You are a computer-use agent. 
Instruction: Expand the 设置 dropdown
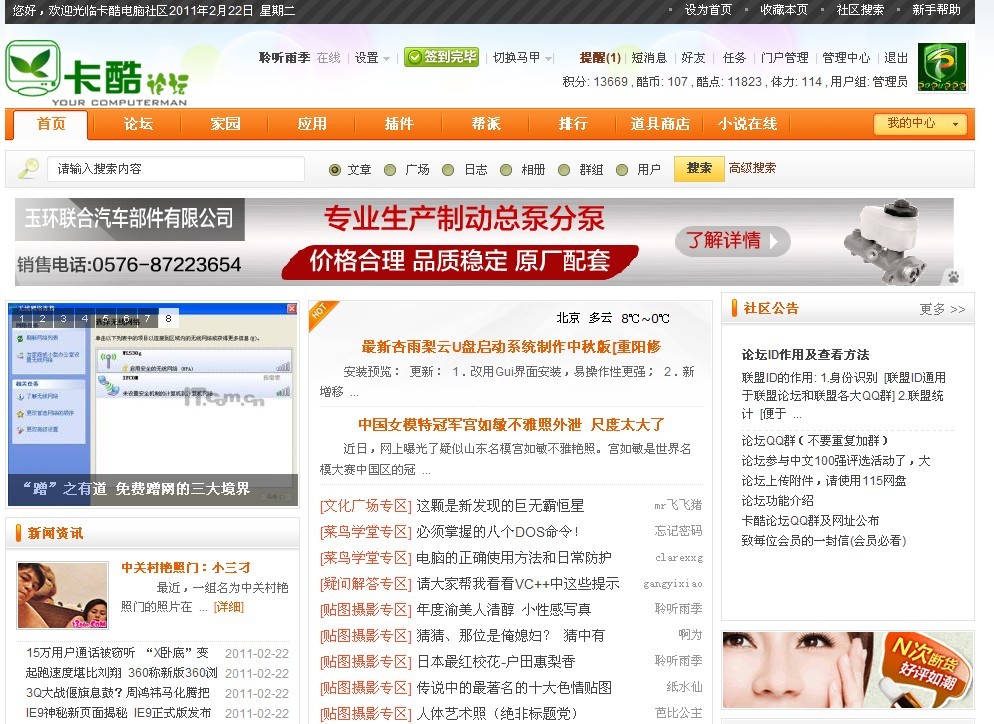tap(372, 58)
